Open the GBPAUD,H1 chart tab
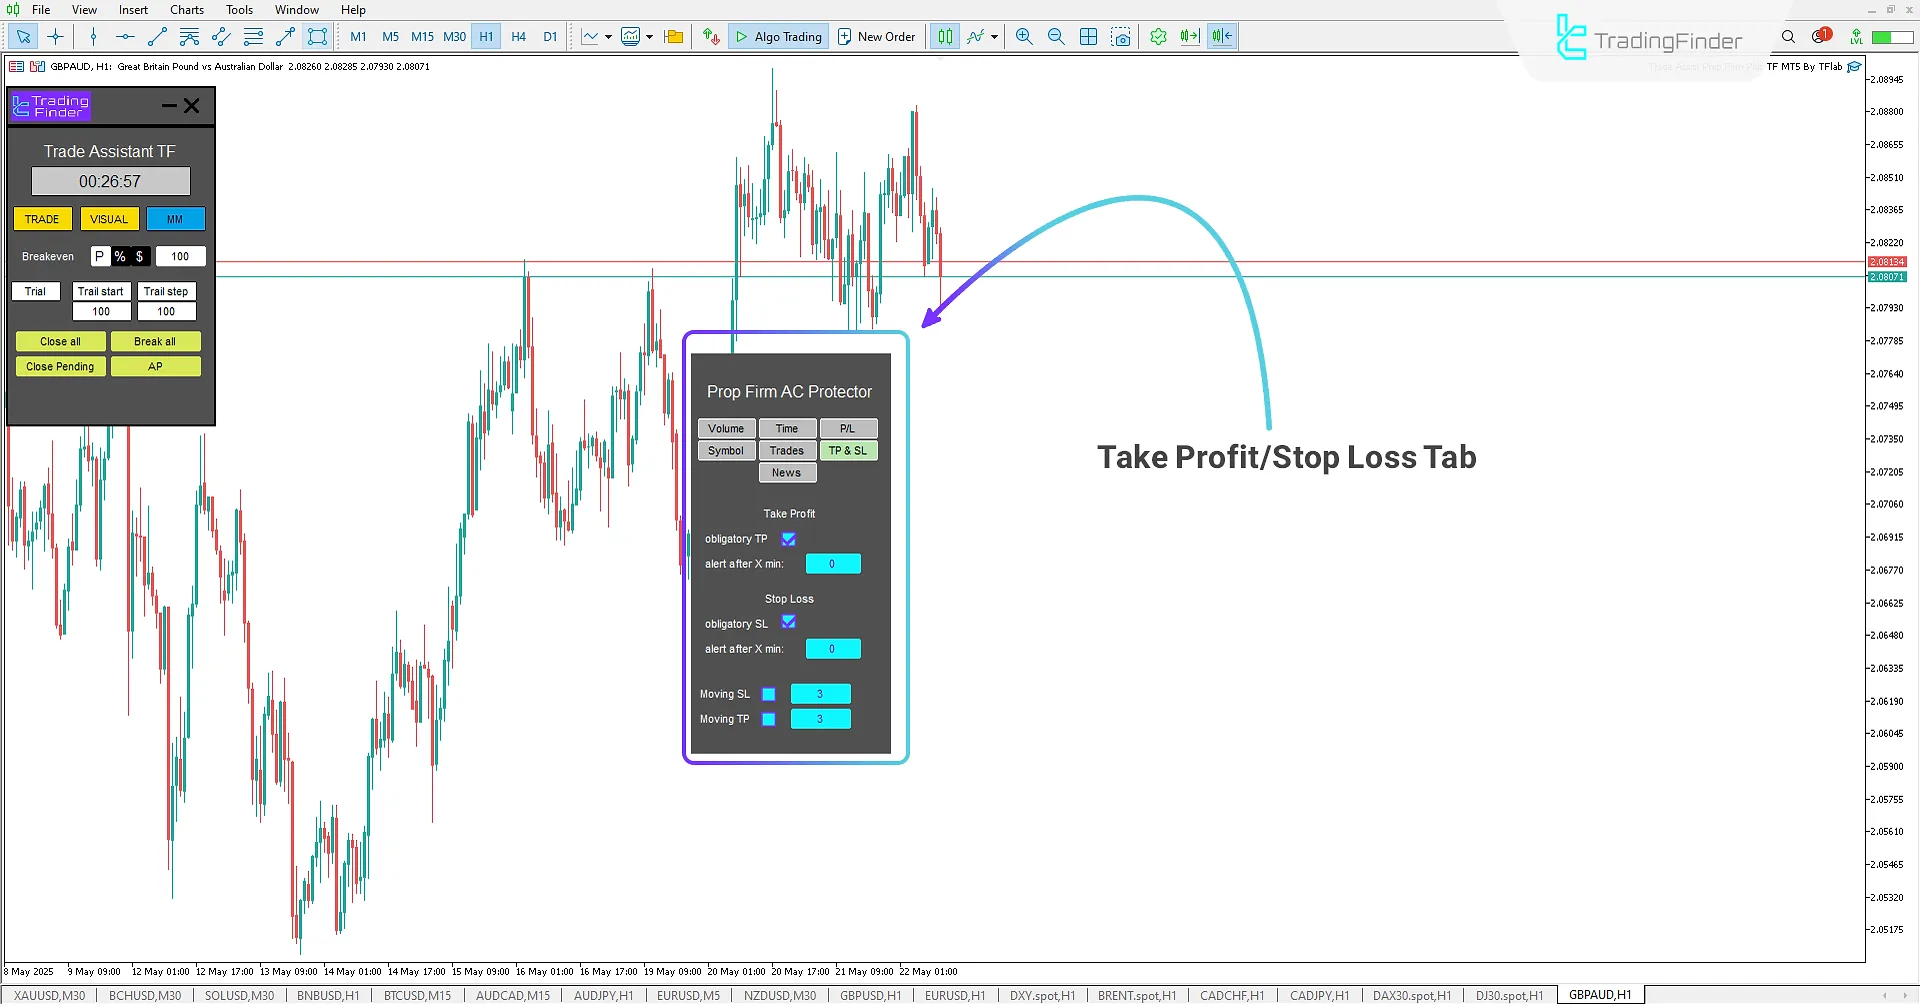This screenshot has width=1920, height=1005. (1599, 994)
